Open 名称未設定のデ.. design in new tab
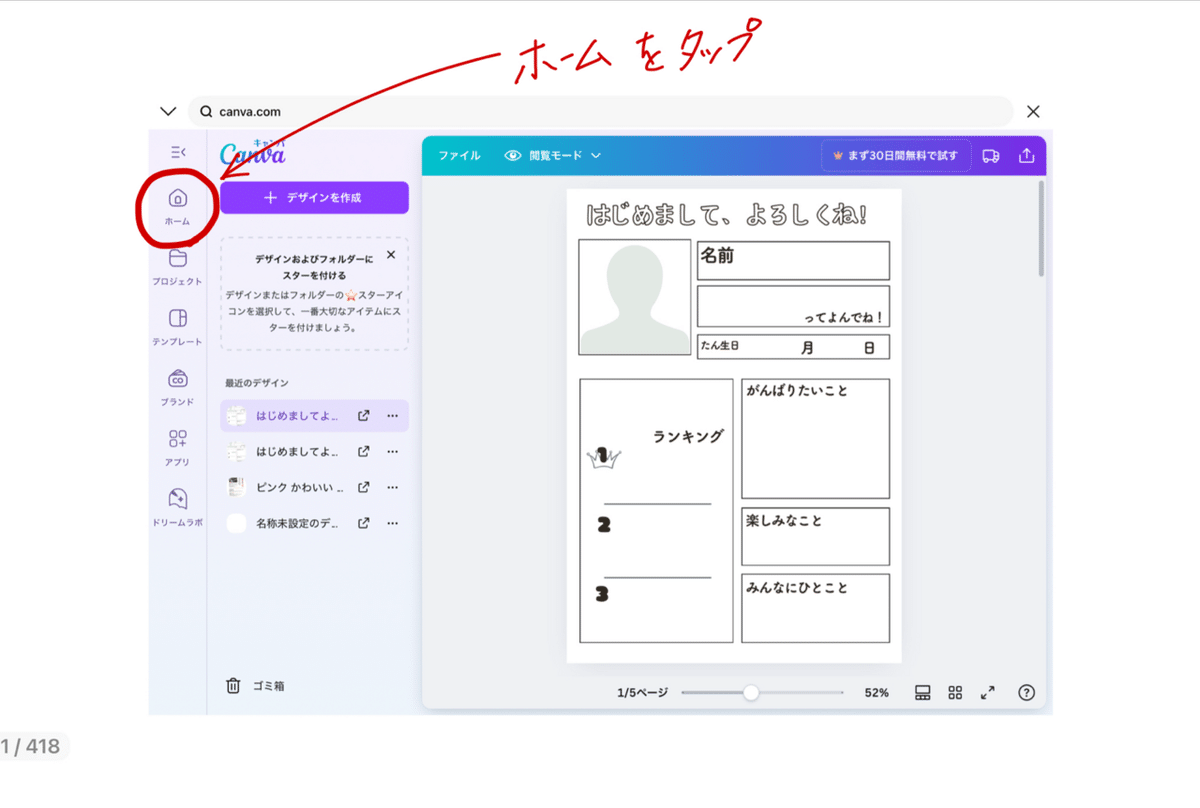This screenshot has width=1200, height=808. pyautogui.click(x=364, y=523)
